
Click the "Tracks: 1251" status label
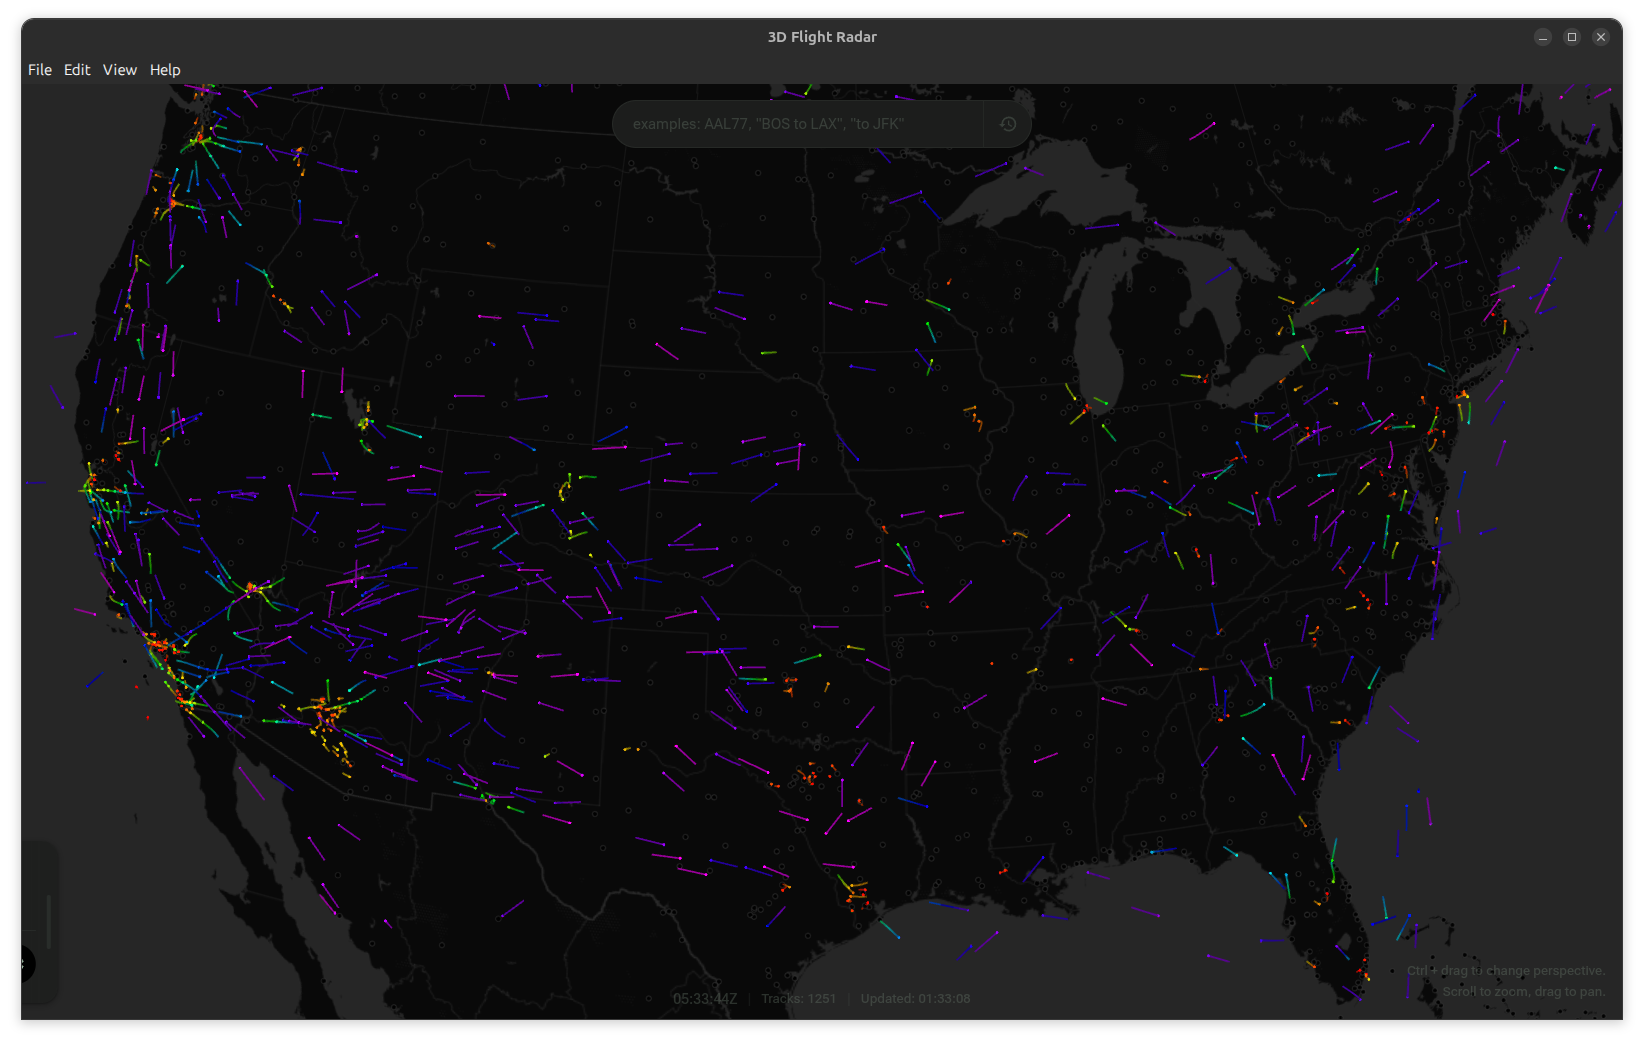(798, 998)
